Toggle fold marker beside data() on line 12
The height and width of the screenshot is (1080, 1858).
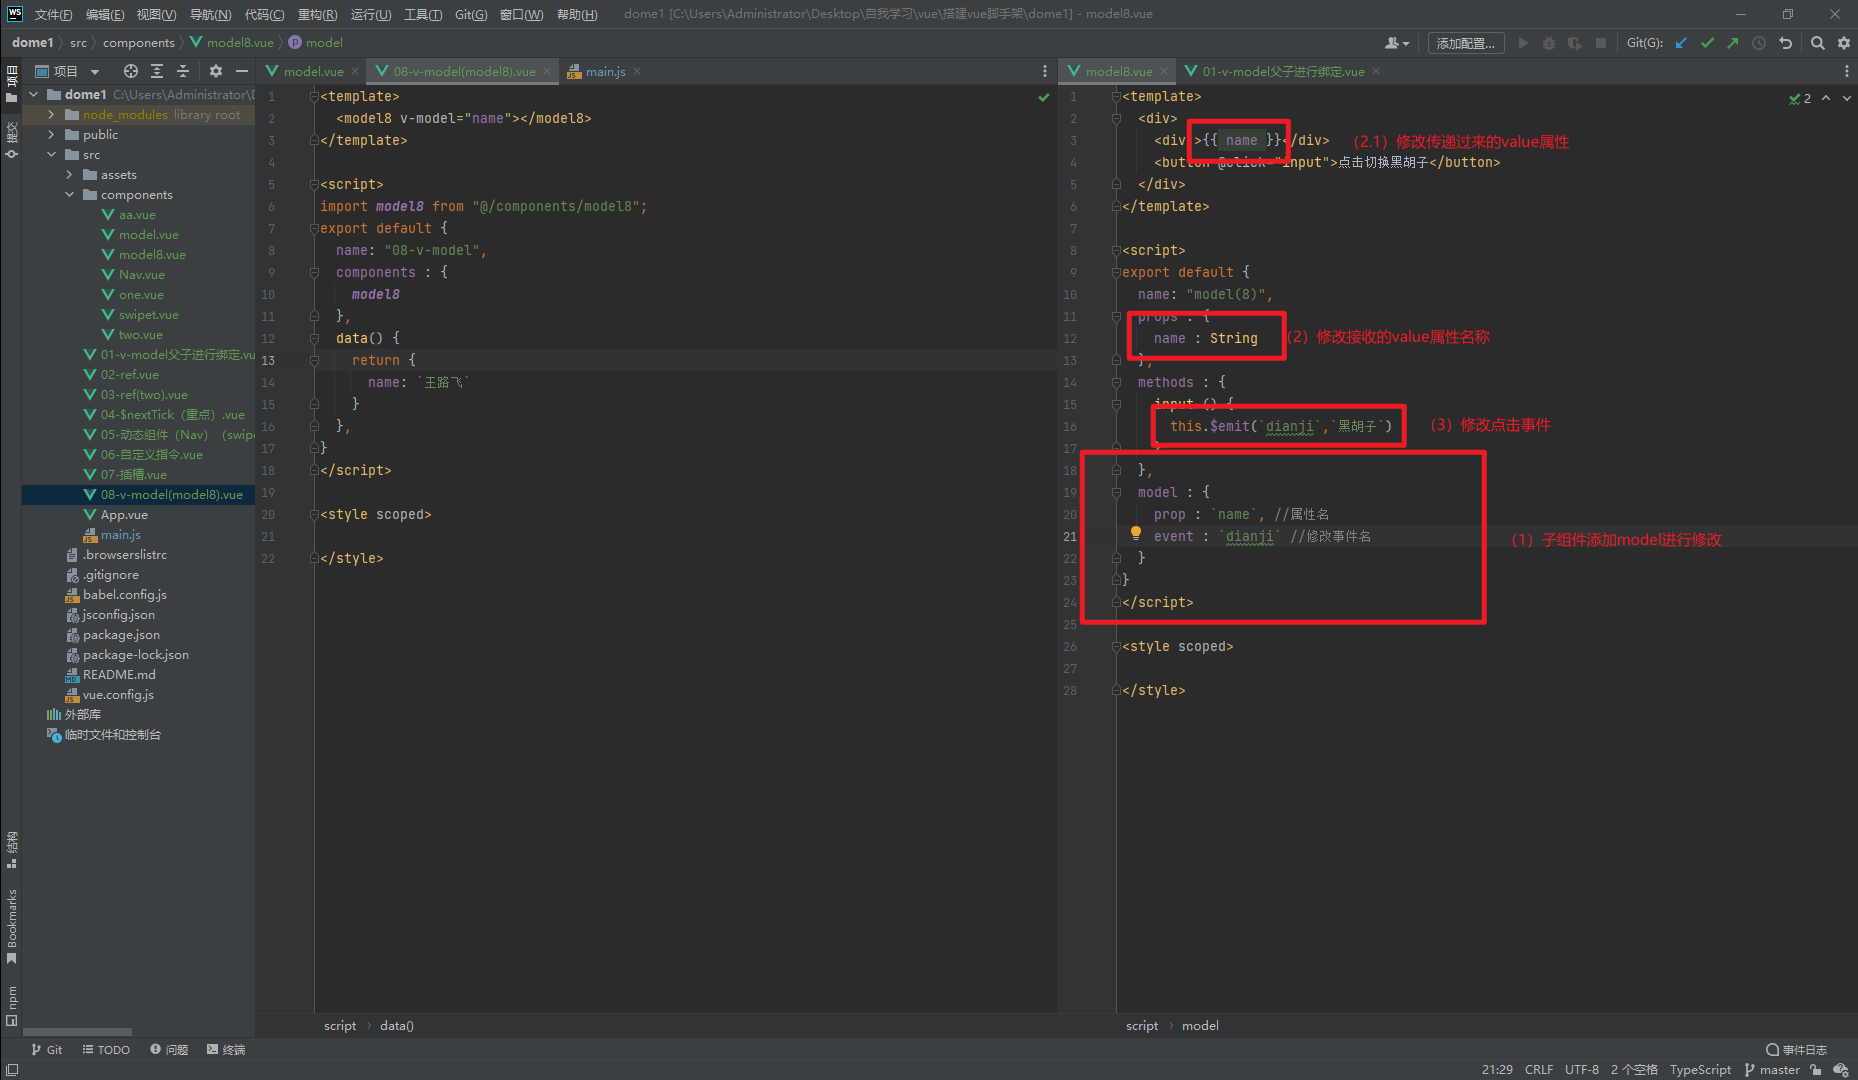314,338
